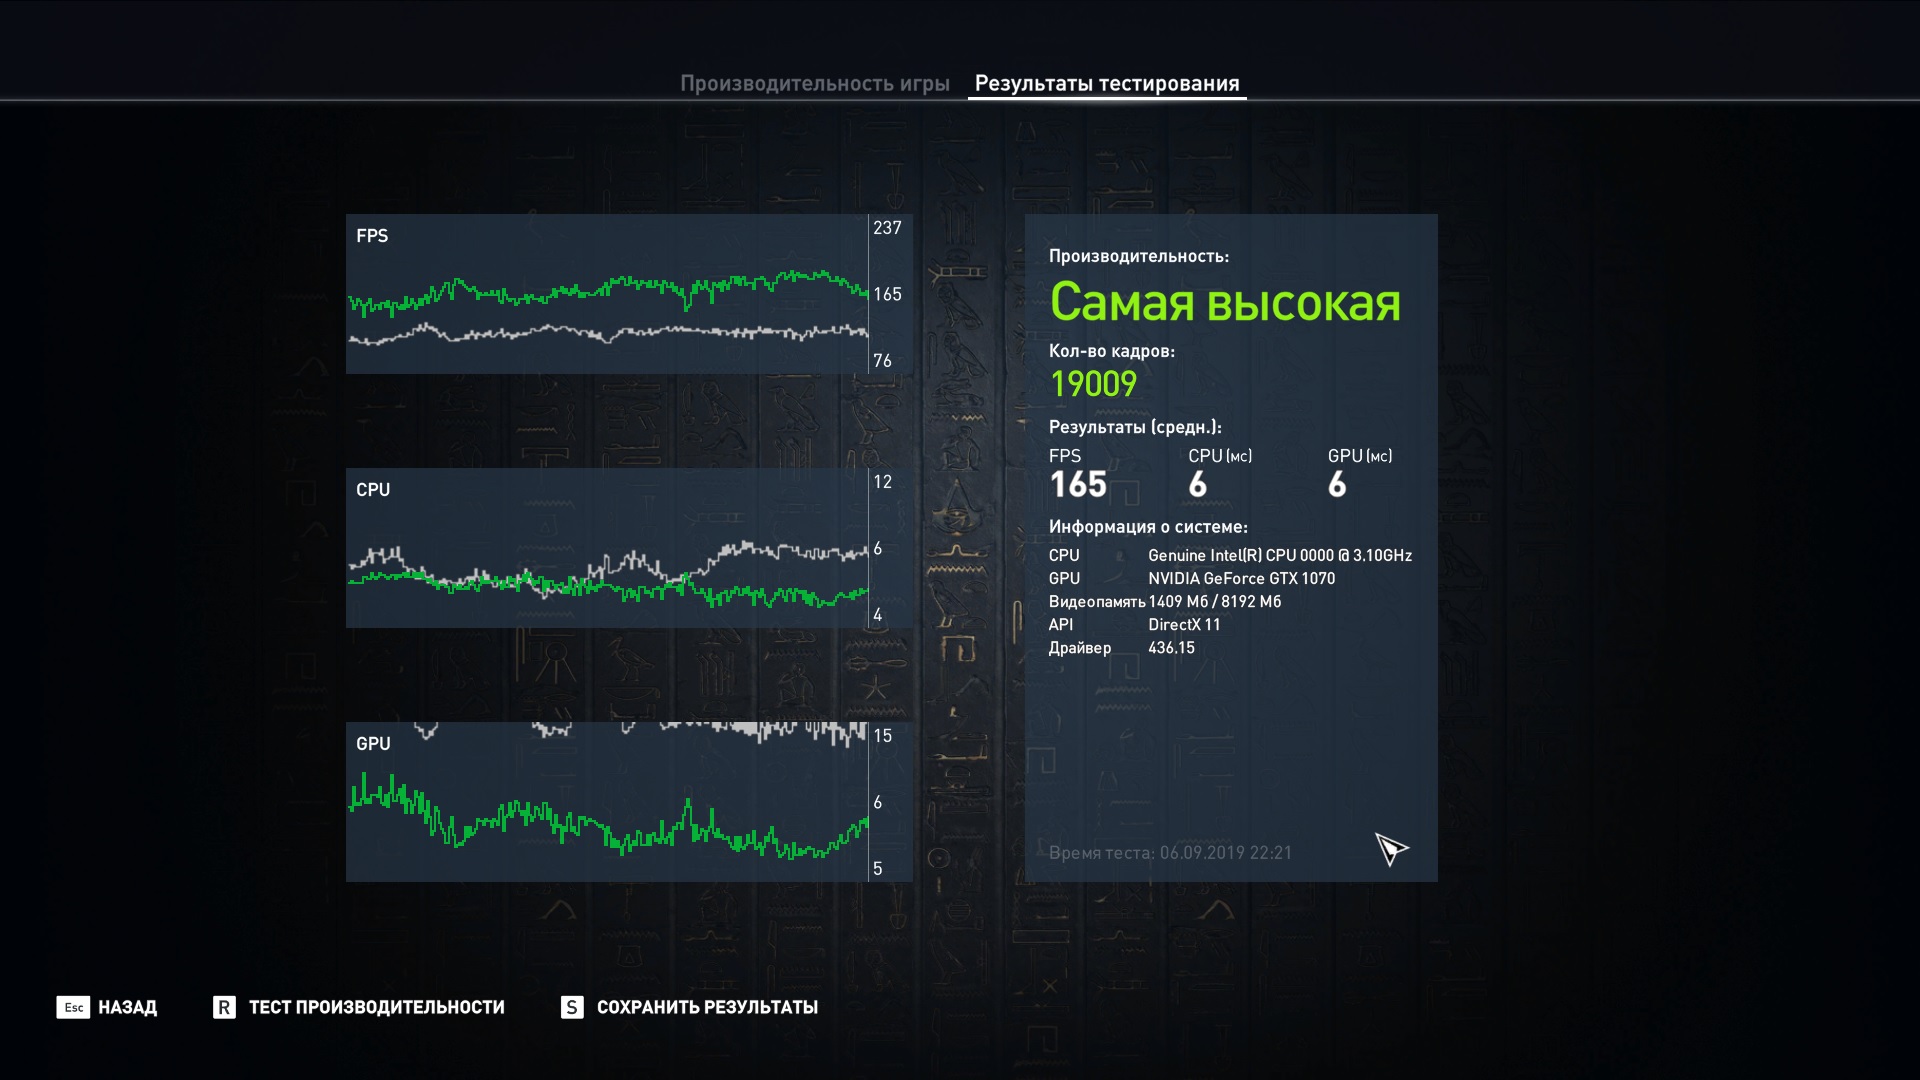Switch to the Производительность игры tab
Image resolution: width=1920 pixels, height=1080 pixels.
click(x=814, y=84)
